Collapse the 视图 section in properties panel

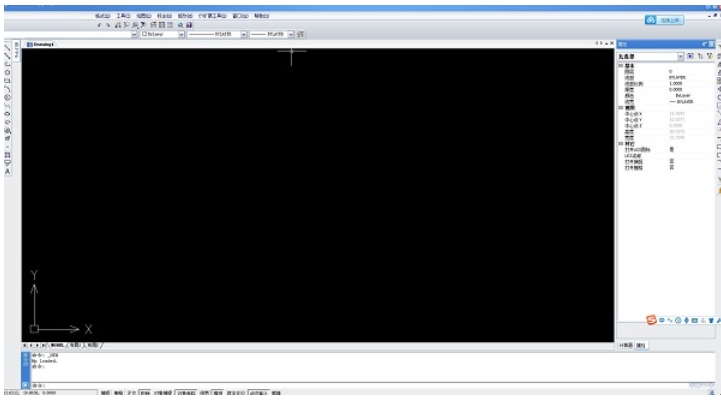tap(621, 108)
